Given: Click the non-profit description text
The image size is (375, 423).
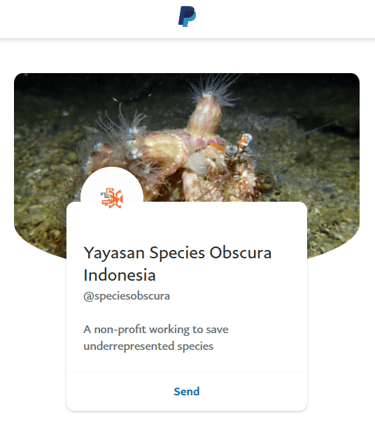Looking at the screenshot, I should tap(156, 338).
